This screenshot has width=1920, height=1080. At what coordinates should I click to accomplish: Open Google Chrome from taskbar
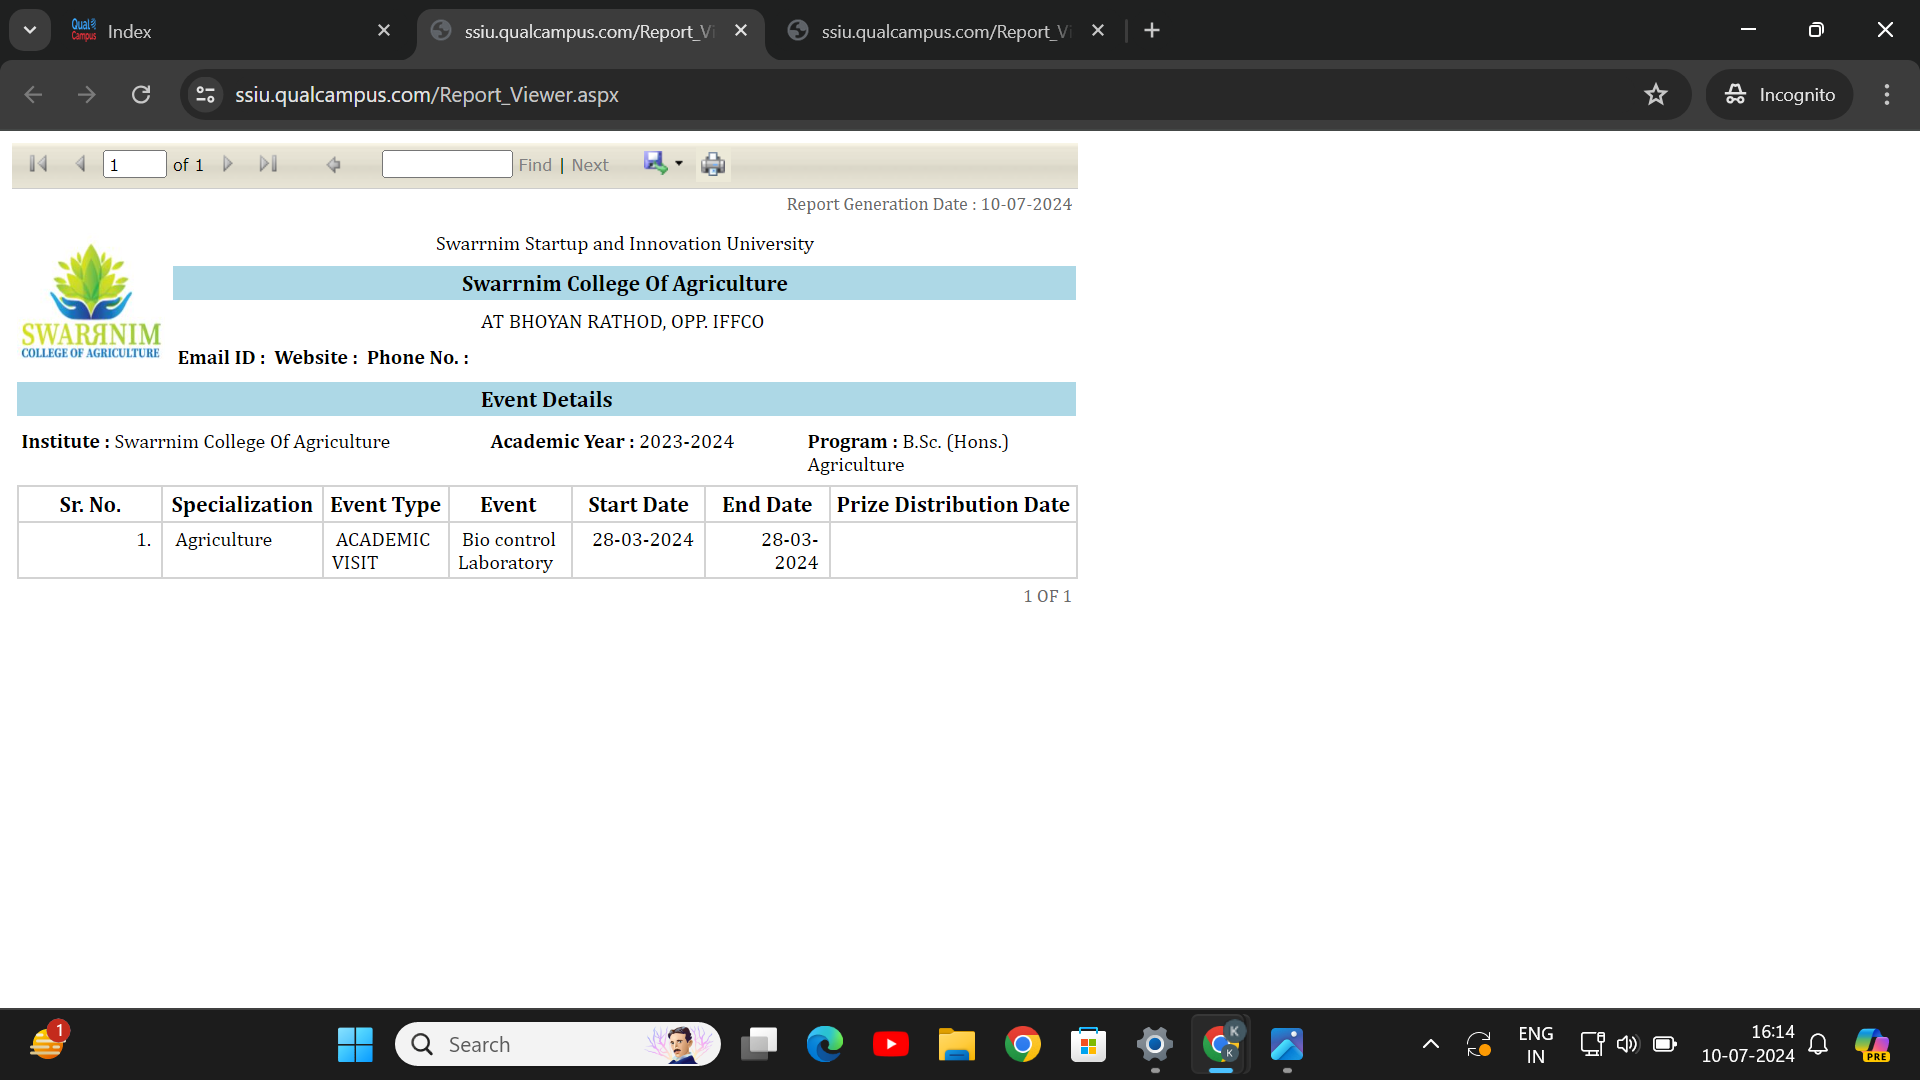tap(1023, 1044)
